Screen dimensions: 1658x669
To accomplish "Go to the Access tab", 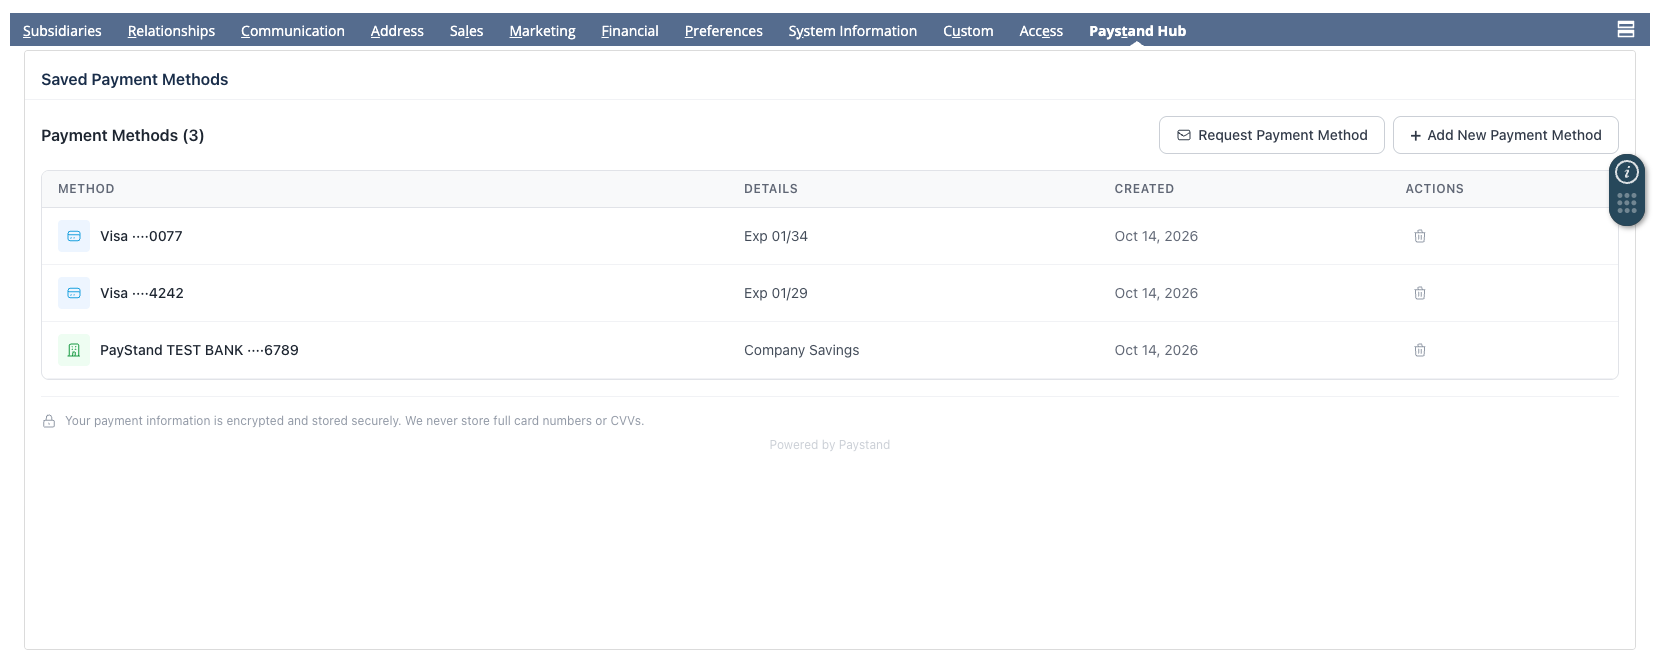I will (1041, 31).
